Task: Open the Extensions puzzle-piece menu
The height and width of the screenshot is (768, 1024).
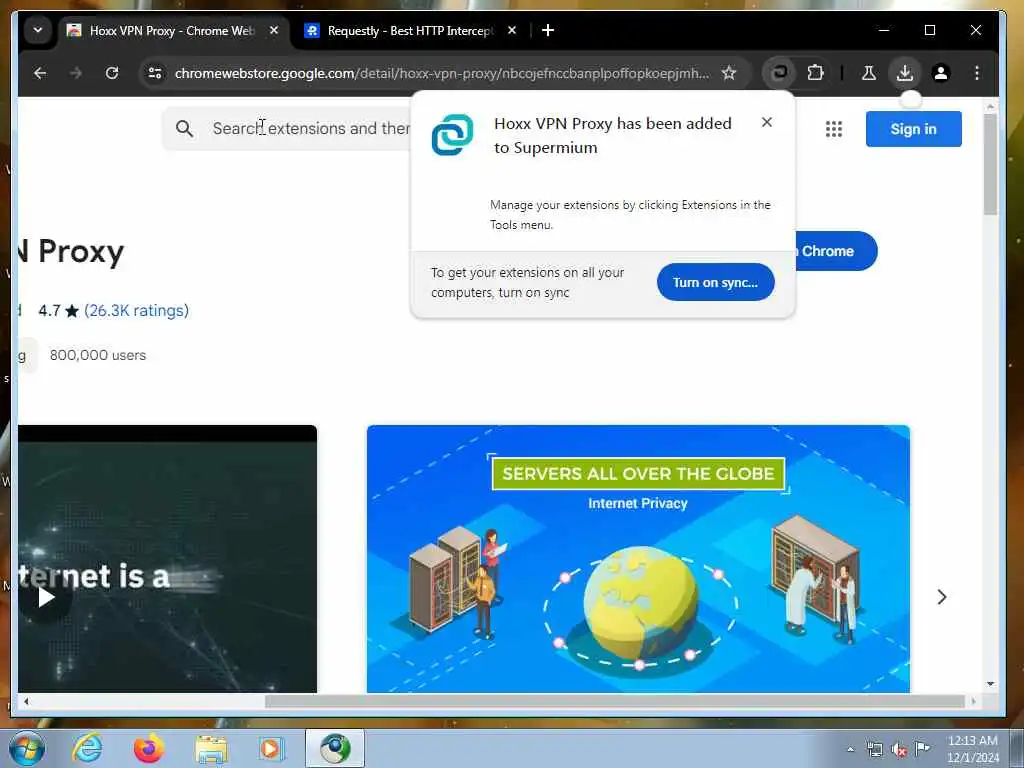Action: 815,73
